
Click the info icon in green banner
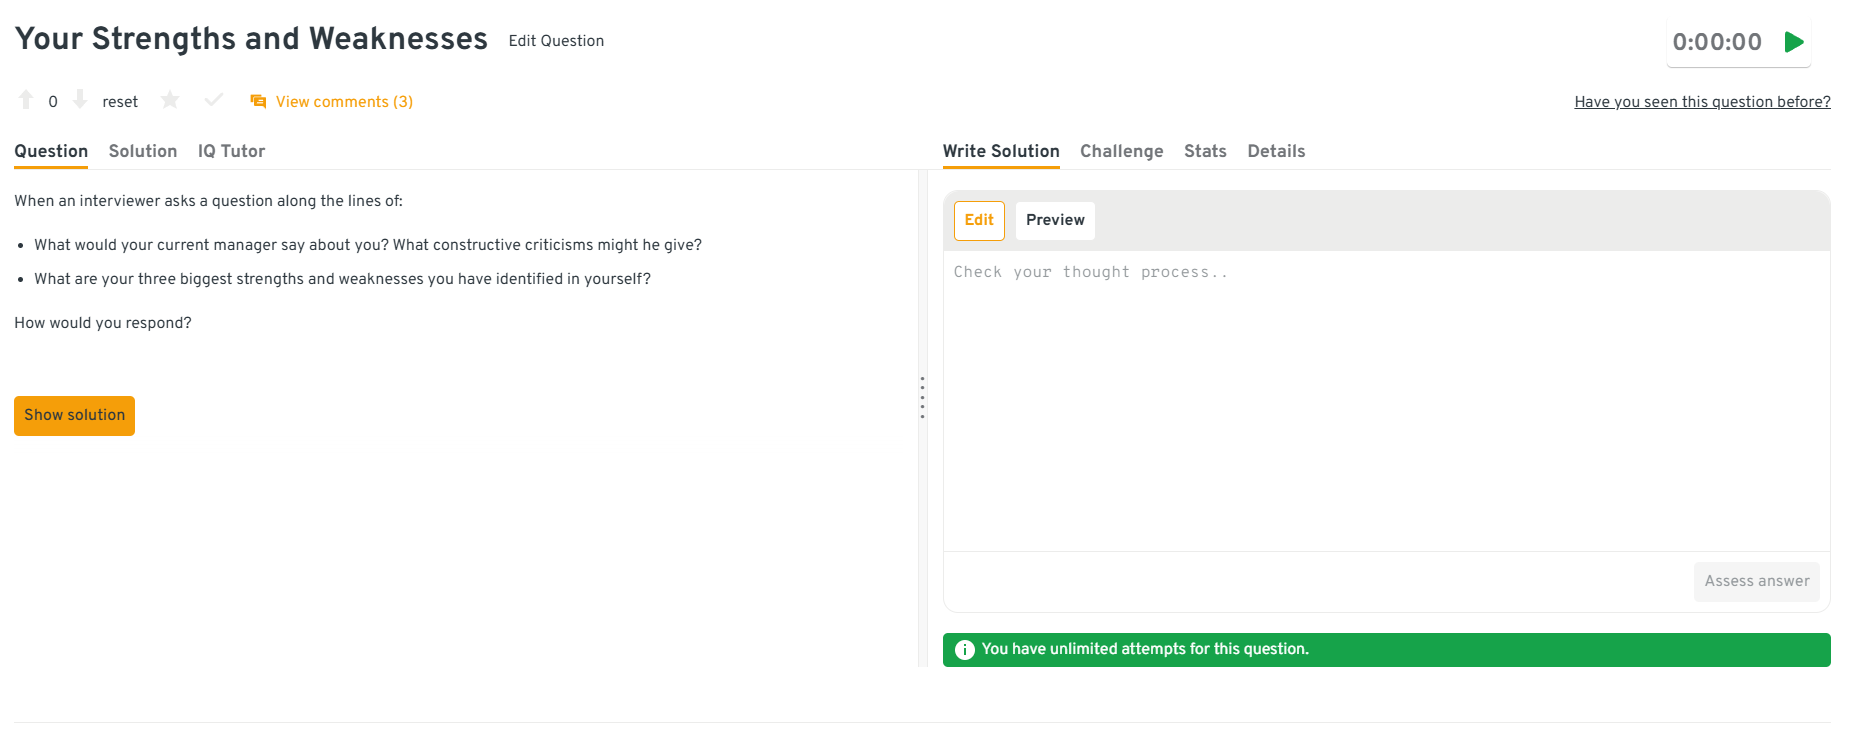tap(964, 650)
